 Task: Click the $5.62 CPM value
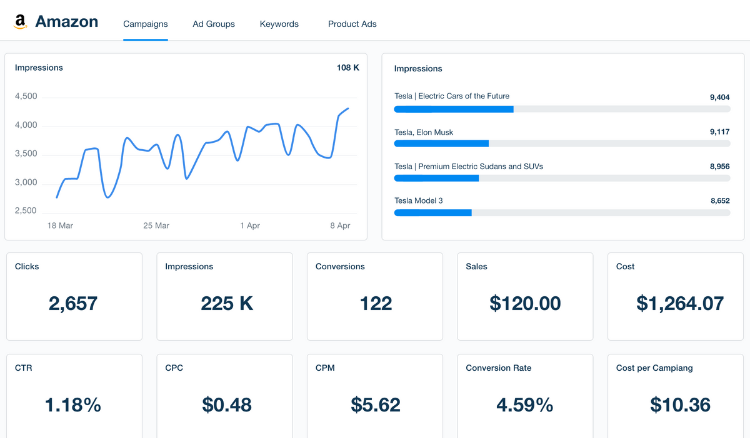point(375,405)
